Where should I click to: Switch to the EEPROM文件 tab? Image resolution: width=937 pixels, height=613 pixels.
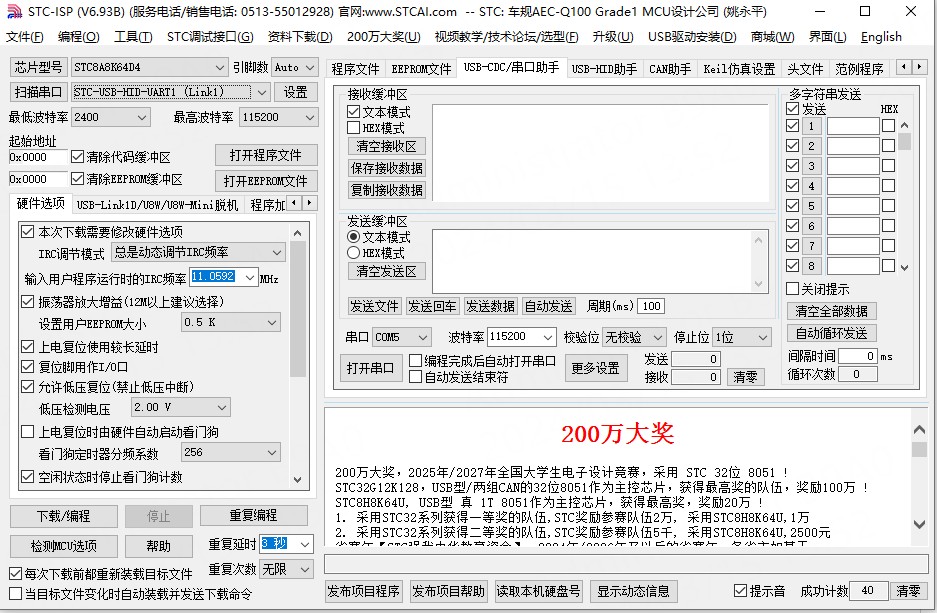tap(421, 69)
